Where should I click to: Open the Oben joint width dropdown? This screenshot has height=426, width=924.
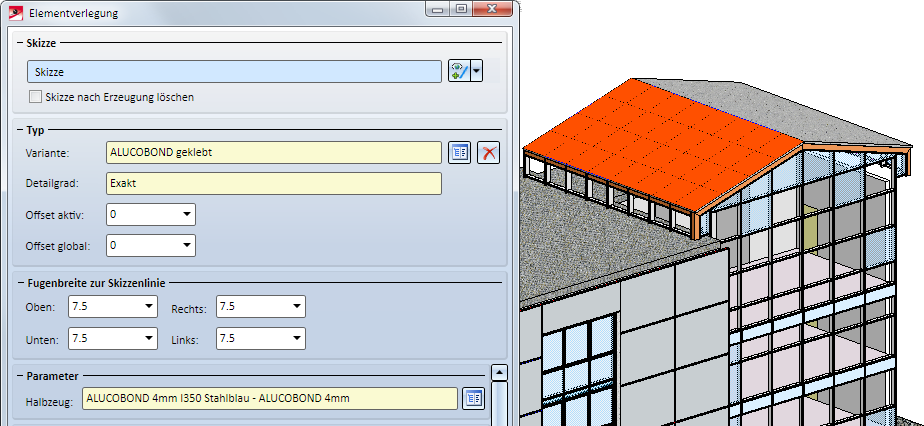point(149,306)
